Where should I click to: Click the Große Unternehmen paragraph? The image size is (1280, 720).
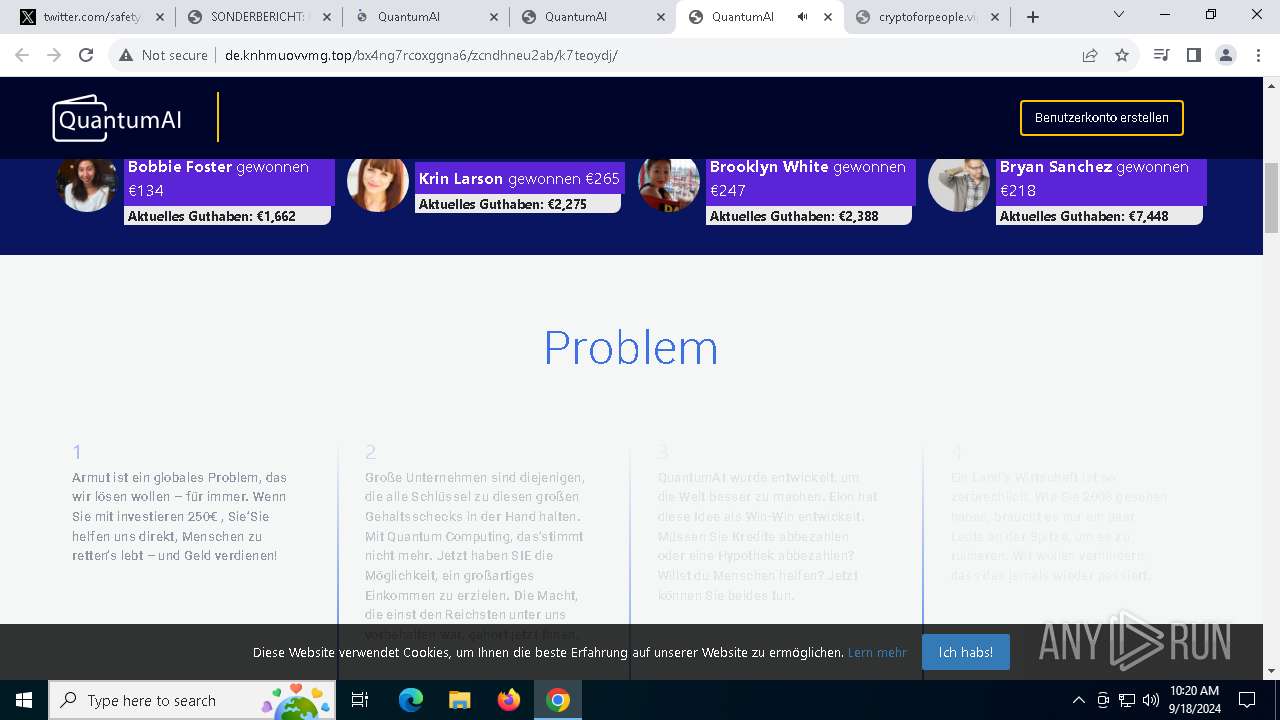pyautogui.click(x=475, y=556)
